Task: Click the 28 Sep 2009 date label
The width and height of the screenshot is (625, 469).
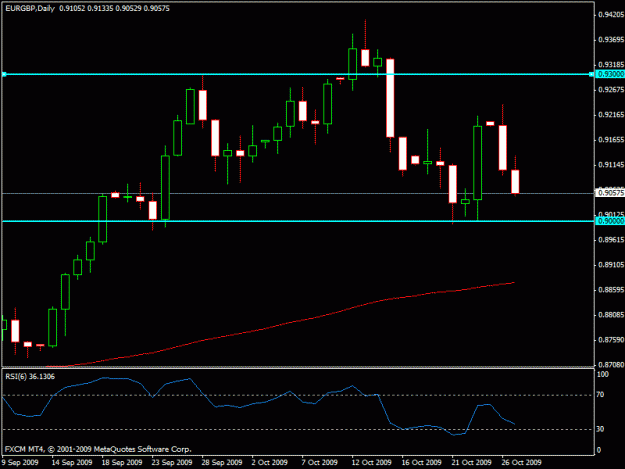Action: click(222, 463)
